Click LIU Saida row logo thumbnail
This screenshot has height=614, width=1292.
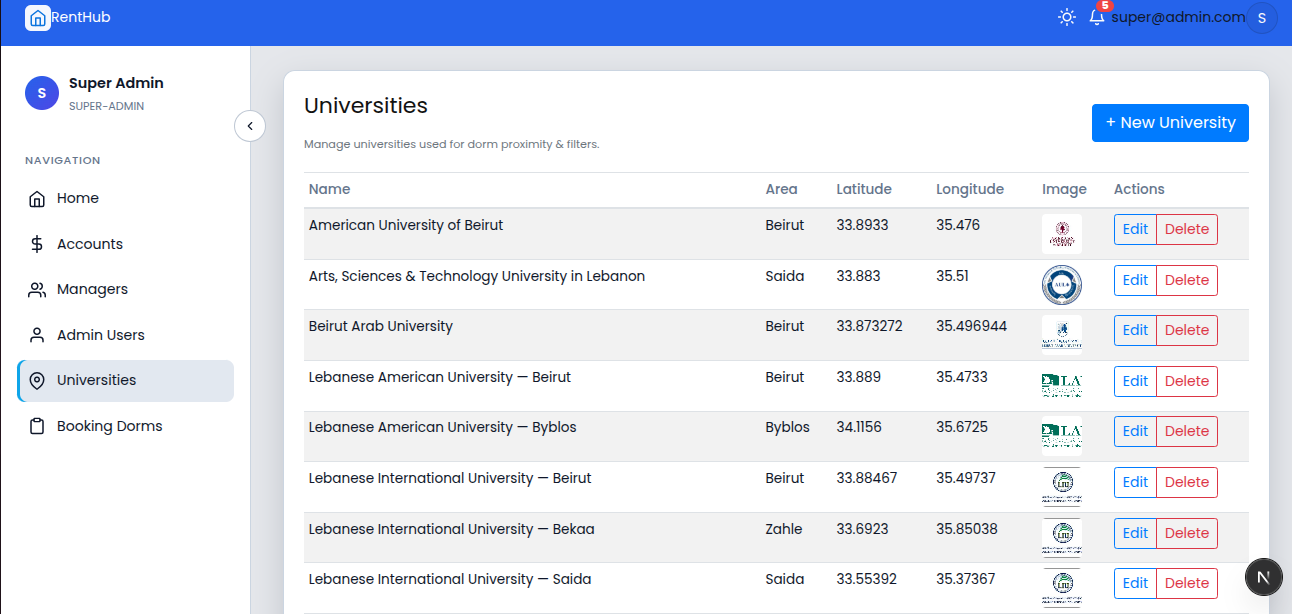tap(1062, 588)
